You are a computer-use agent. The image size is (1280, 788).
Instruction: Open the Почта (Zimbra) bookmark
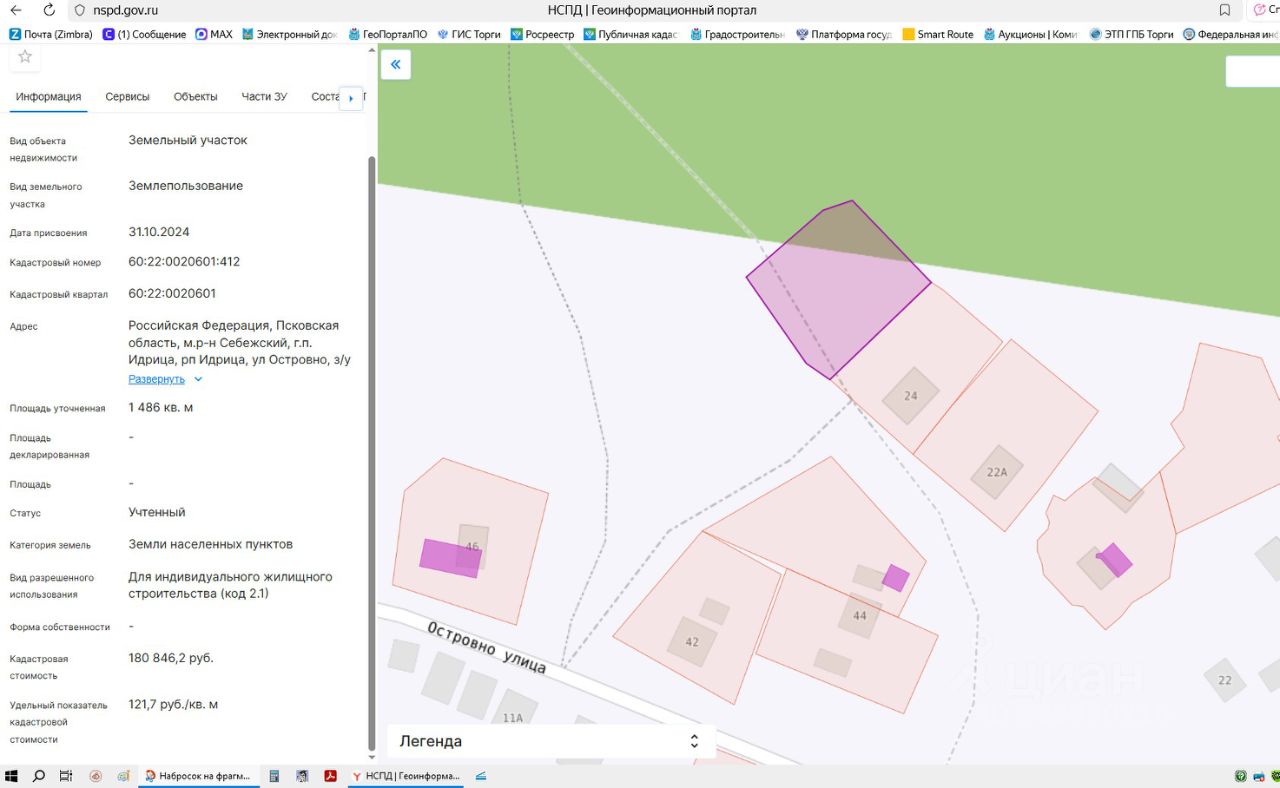pos(51,34)
